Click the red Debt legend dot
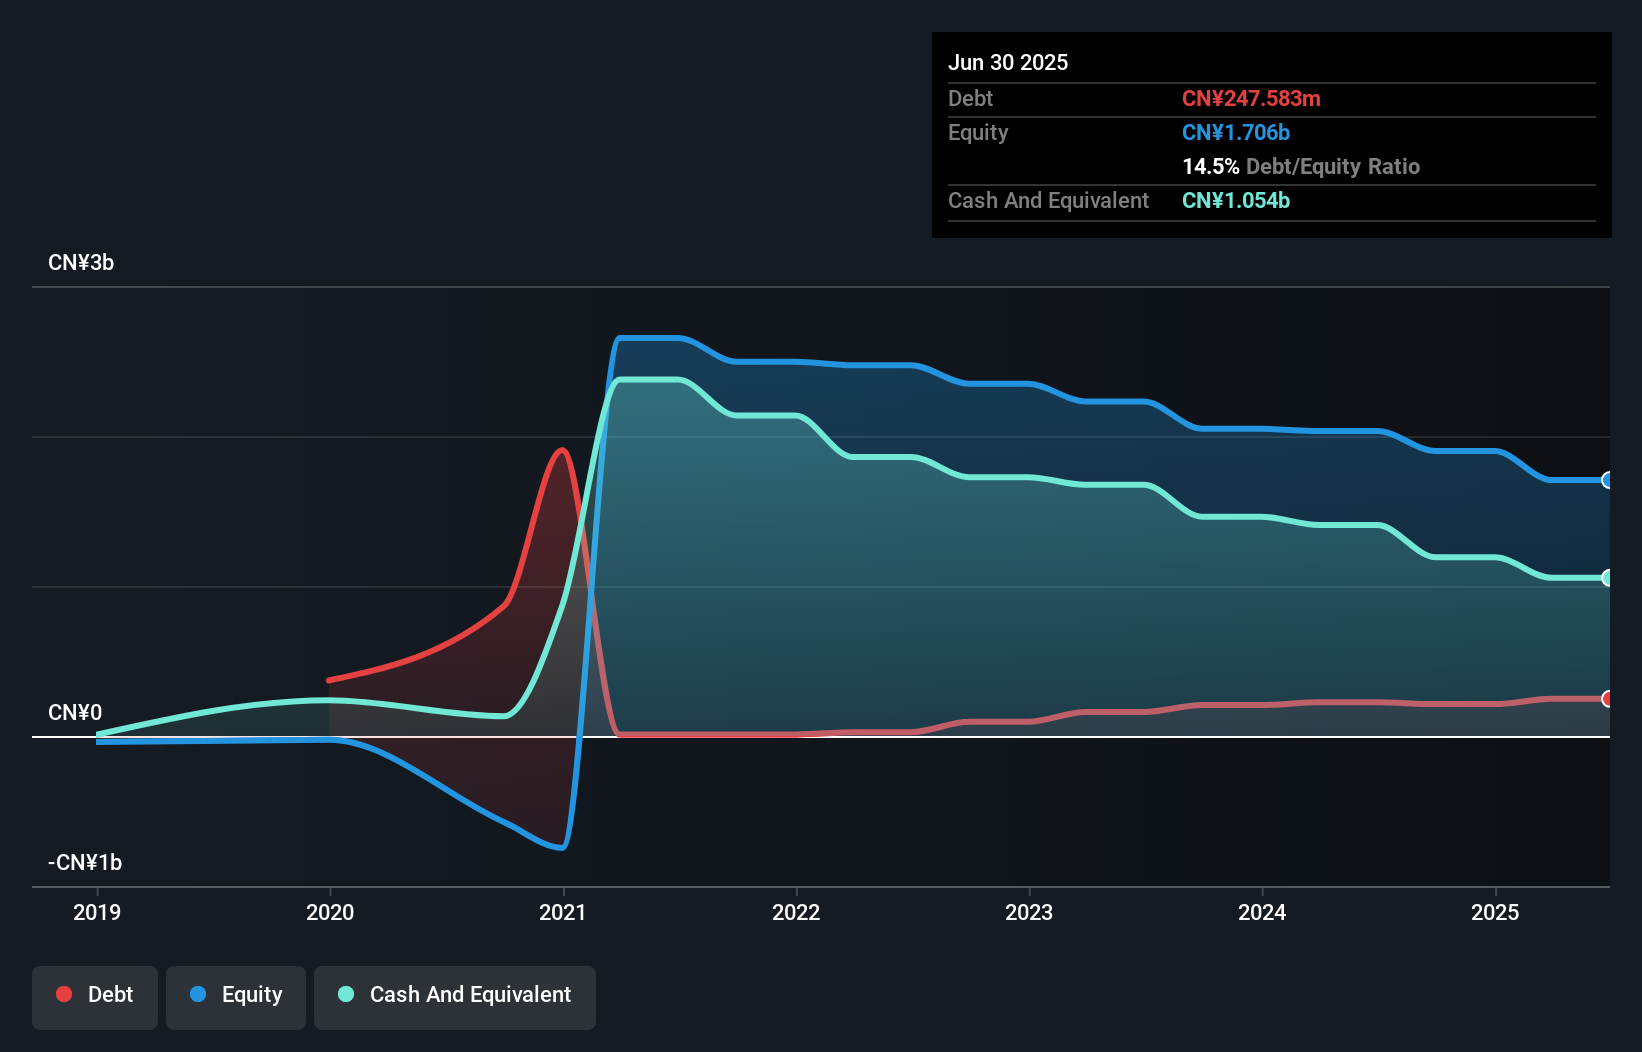Viewport: 1642px width, 1052px height. click(x=64, y=994)
